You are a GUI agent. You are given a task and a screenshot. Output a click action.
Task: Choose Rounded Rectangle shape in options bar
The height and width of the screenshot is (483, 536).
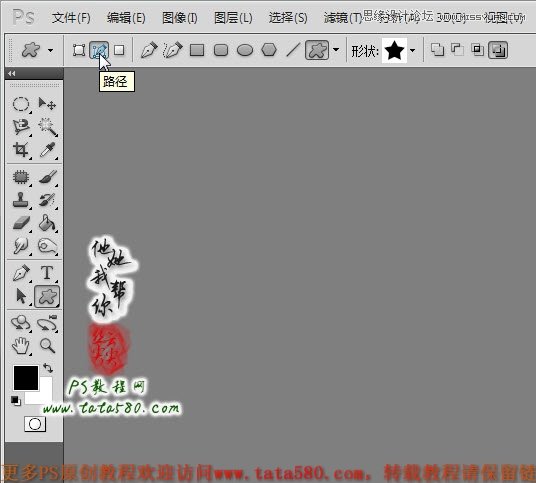[x=221, y=50]
